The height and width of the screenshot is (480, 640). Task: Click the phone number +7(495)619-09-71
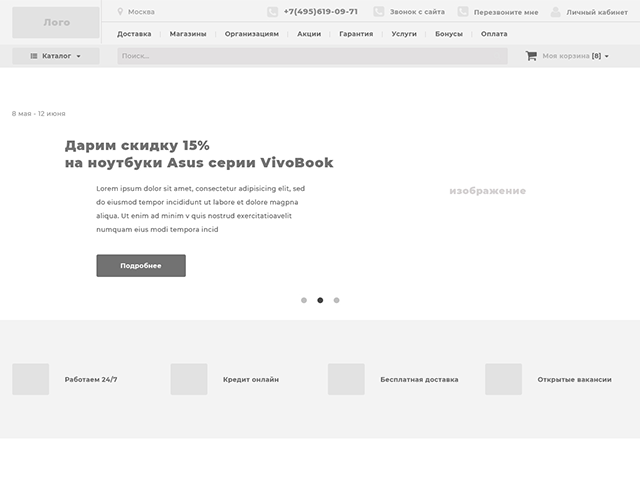(321, 11)
